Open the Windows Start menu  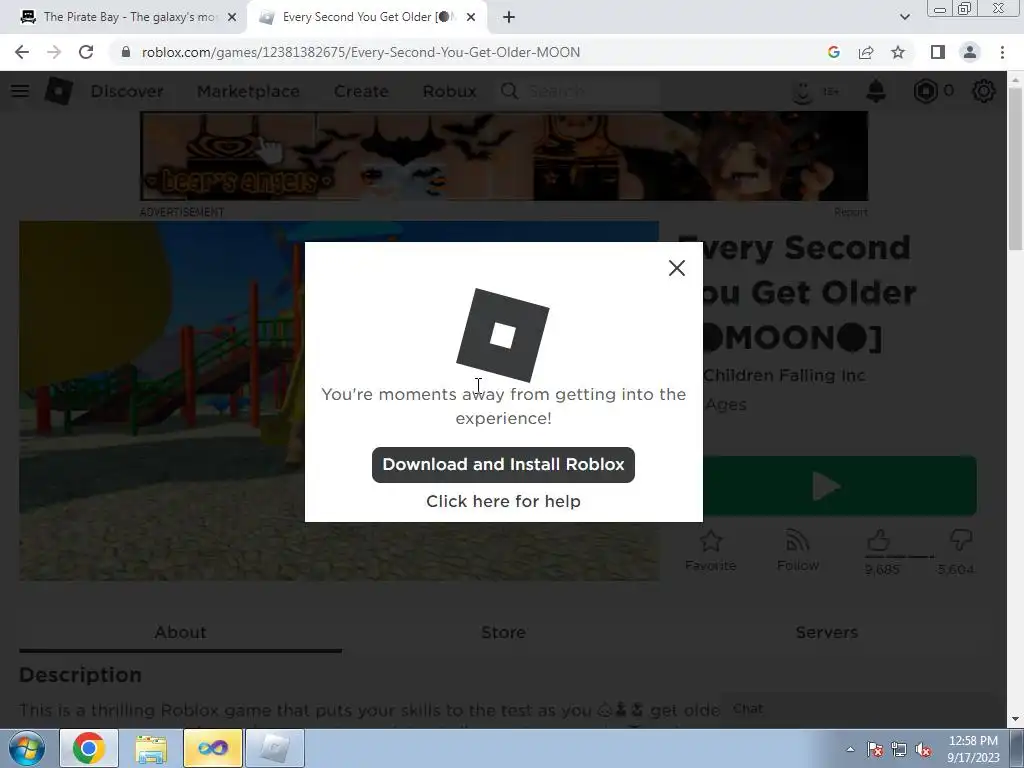pyautogui.click(x=26, y=748)
